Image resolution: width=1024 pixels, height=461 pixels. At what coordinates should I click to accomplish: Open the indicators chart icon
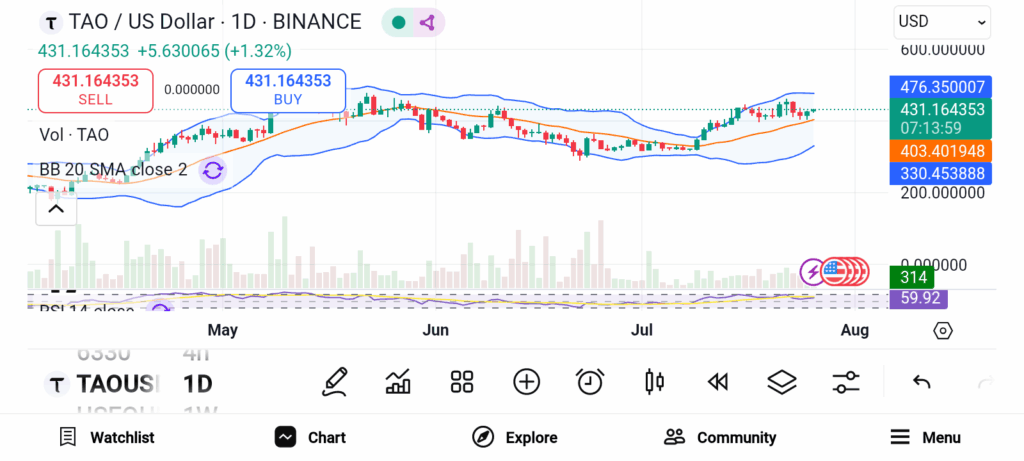[x=398, y=382]
